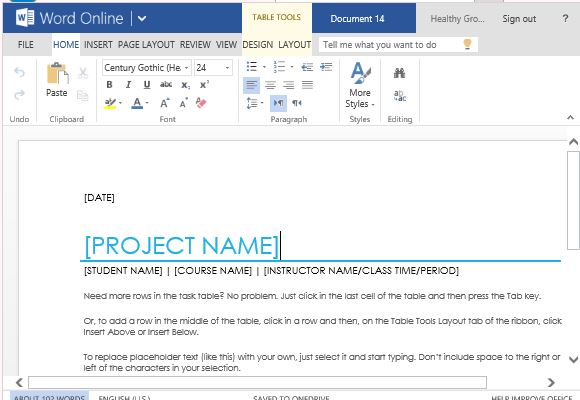The height and width of the screenshot is (400, 580).
Task: Toggle Bold formatting
Action: point(109,85)
